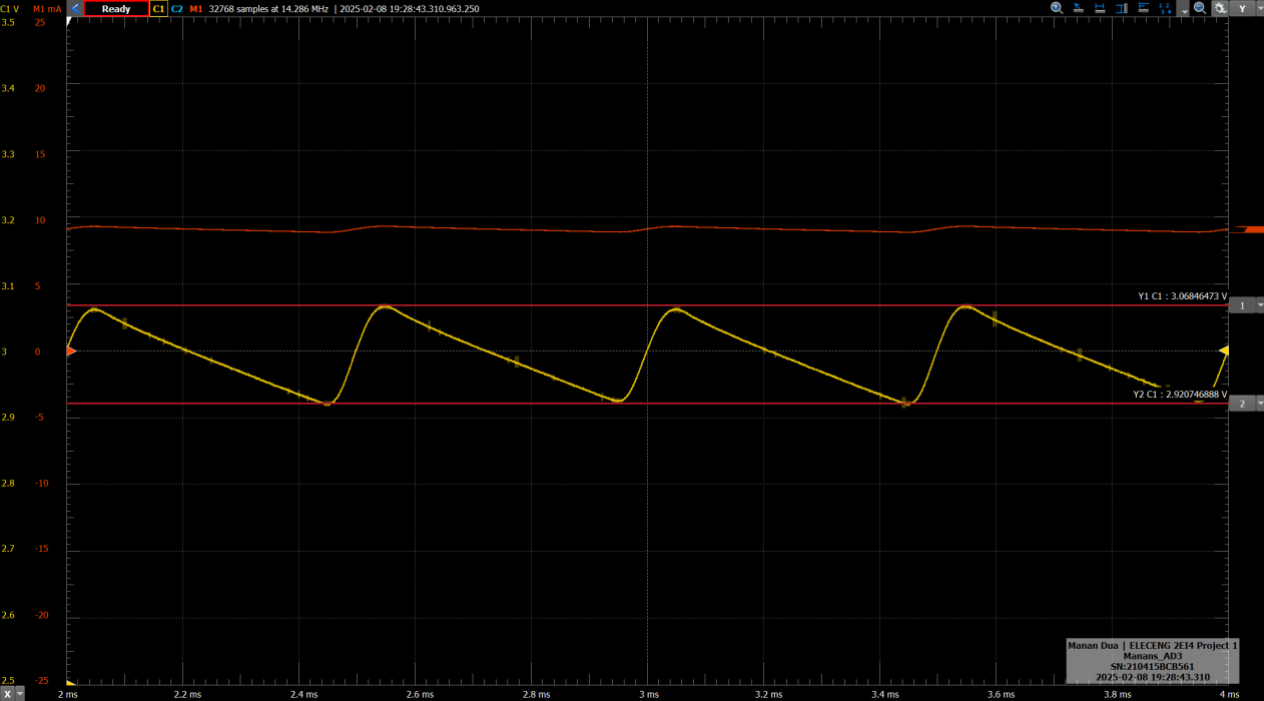Toggle math channel M1 visibility

(x=194, y=8)
